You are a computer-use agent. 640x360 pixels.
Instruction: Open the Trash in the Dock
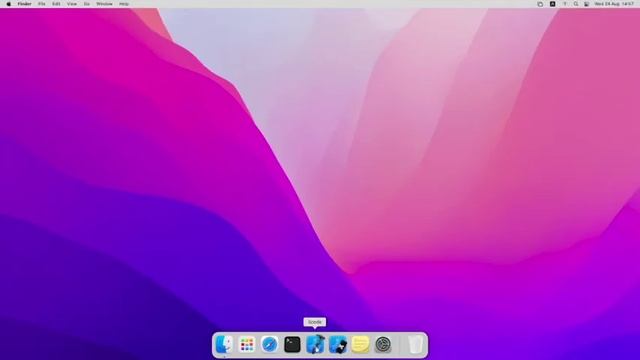coord(416,344)
